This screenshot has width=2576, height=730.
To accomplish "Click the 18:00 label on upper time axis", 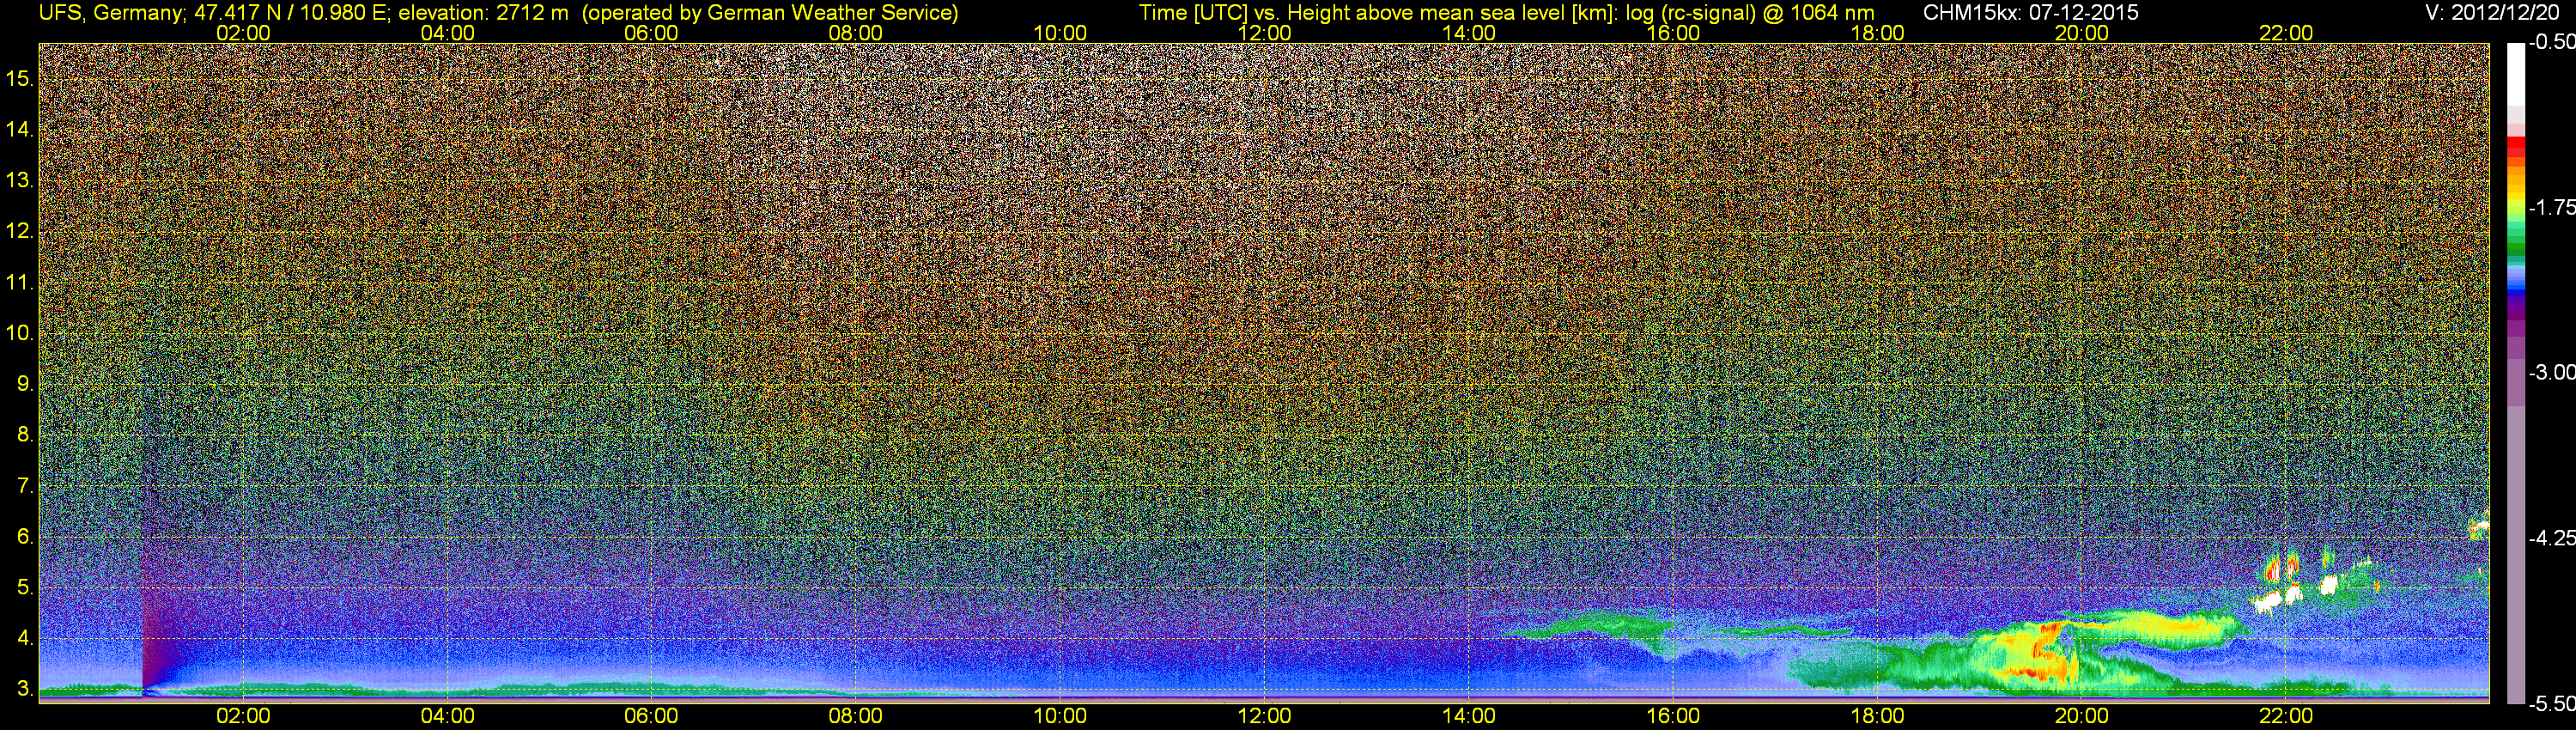I will [1877, 33].
